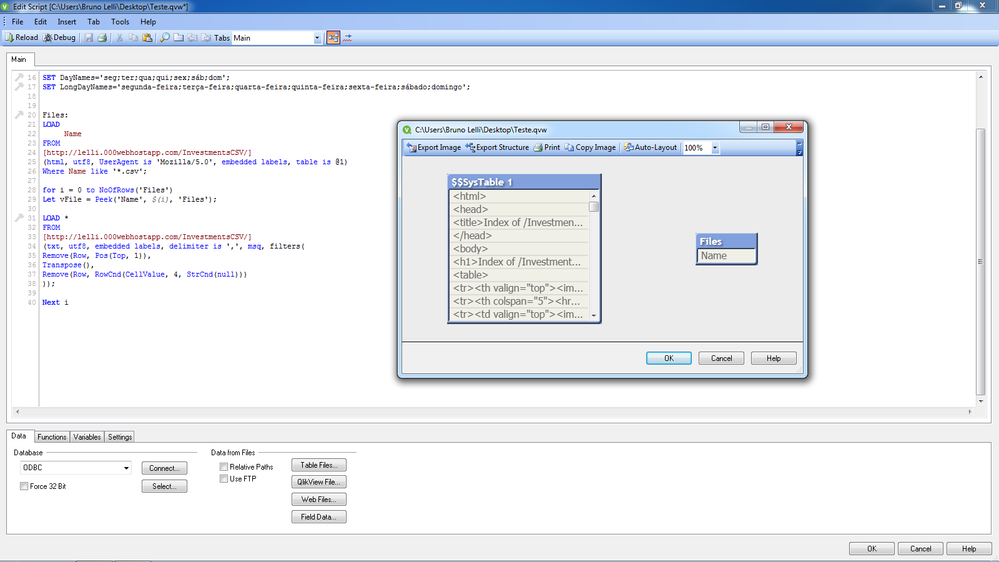Start the script Debug tool
999x562 pixels.
pos(58,38)
